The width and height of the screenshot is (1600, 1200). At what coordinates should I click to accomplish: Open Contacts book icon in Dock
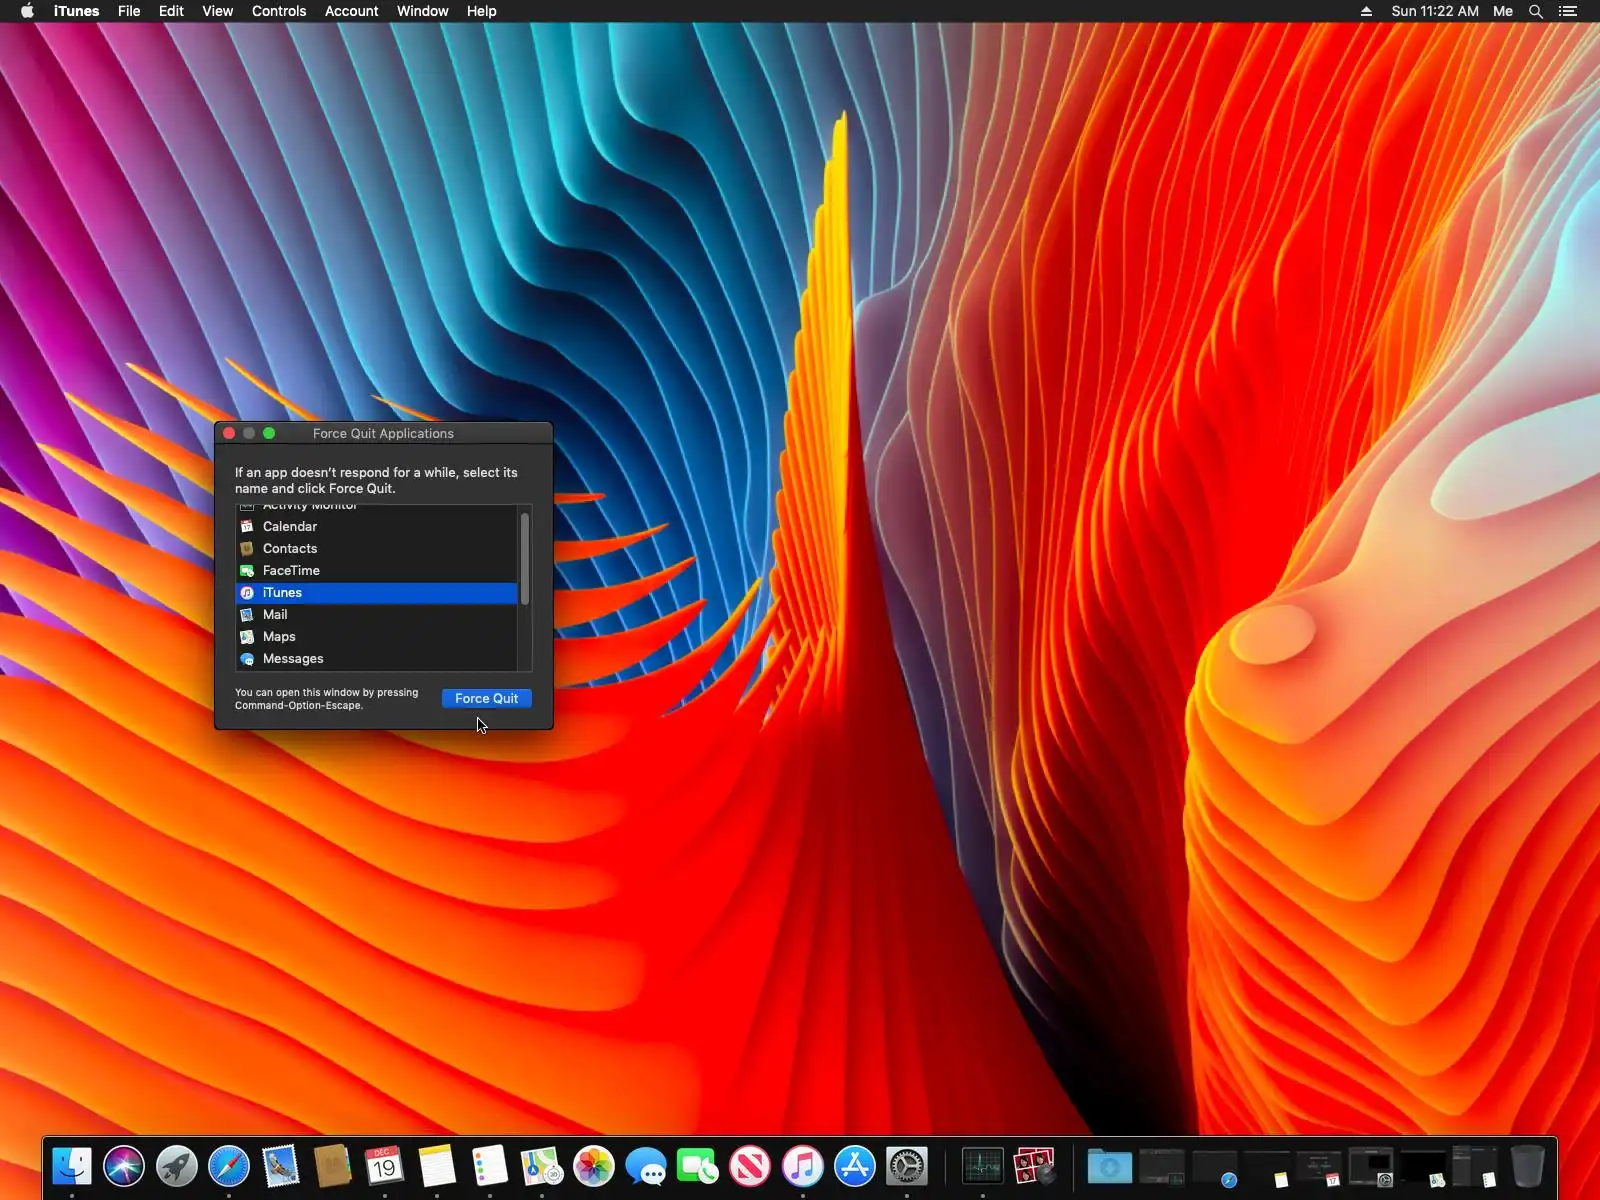tap(333, 1166)
